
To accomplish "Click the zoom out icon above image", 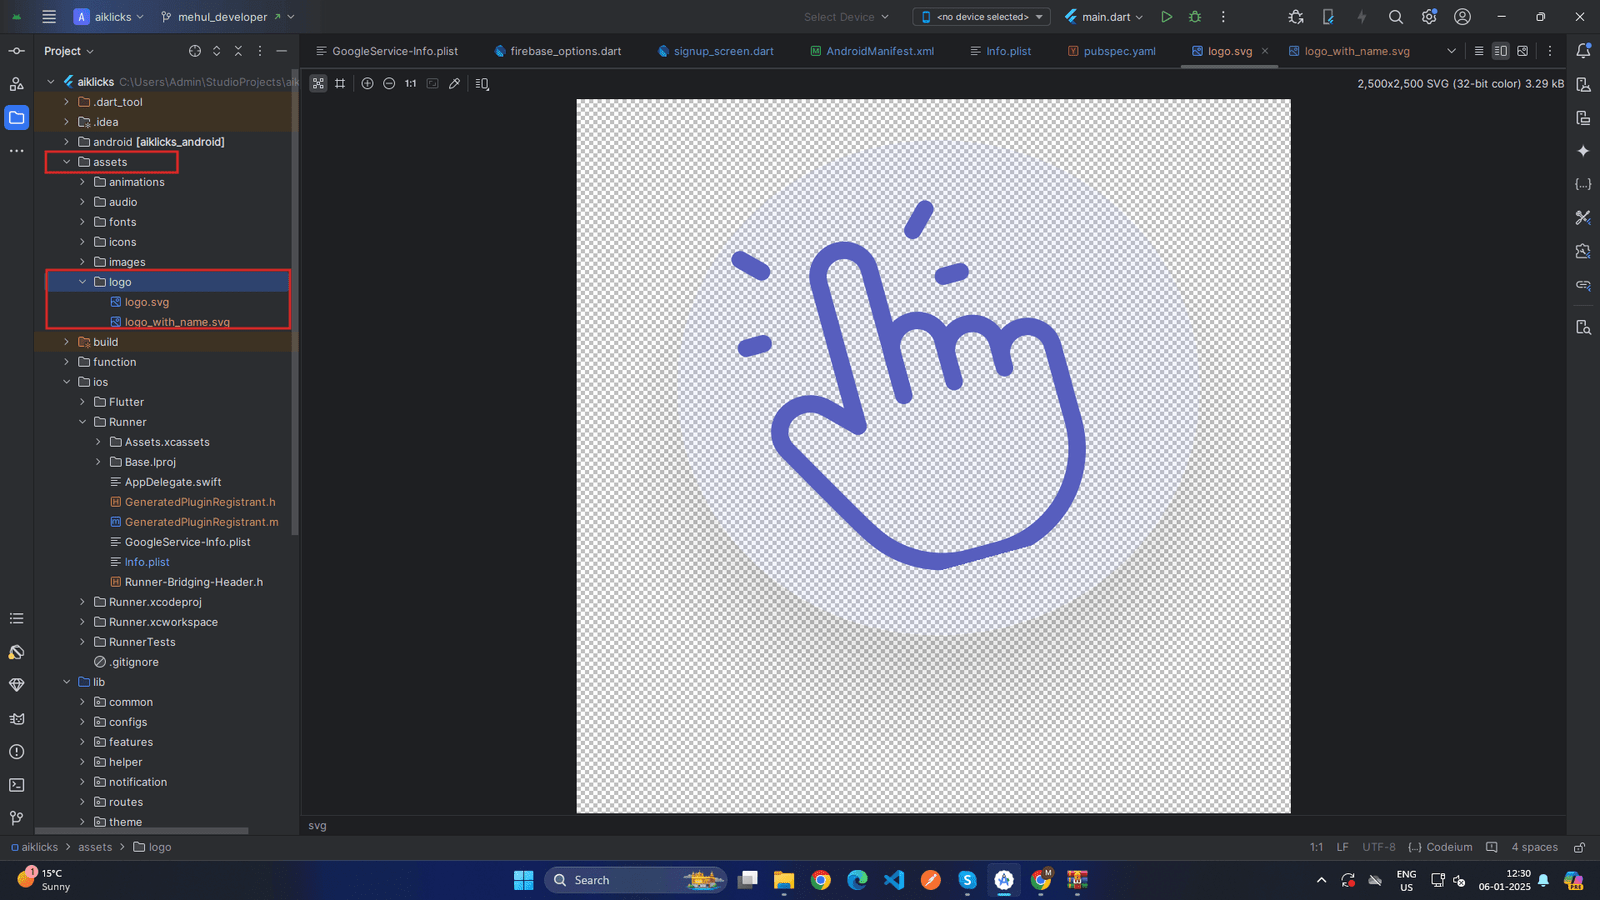I will coord(389,84).
